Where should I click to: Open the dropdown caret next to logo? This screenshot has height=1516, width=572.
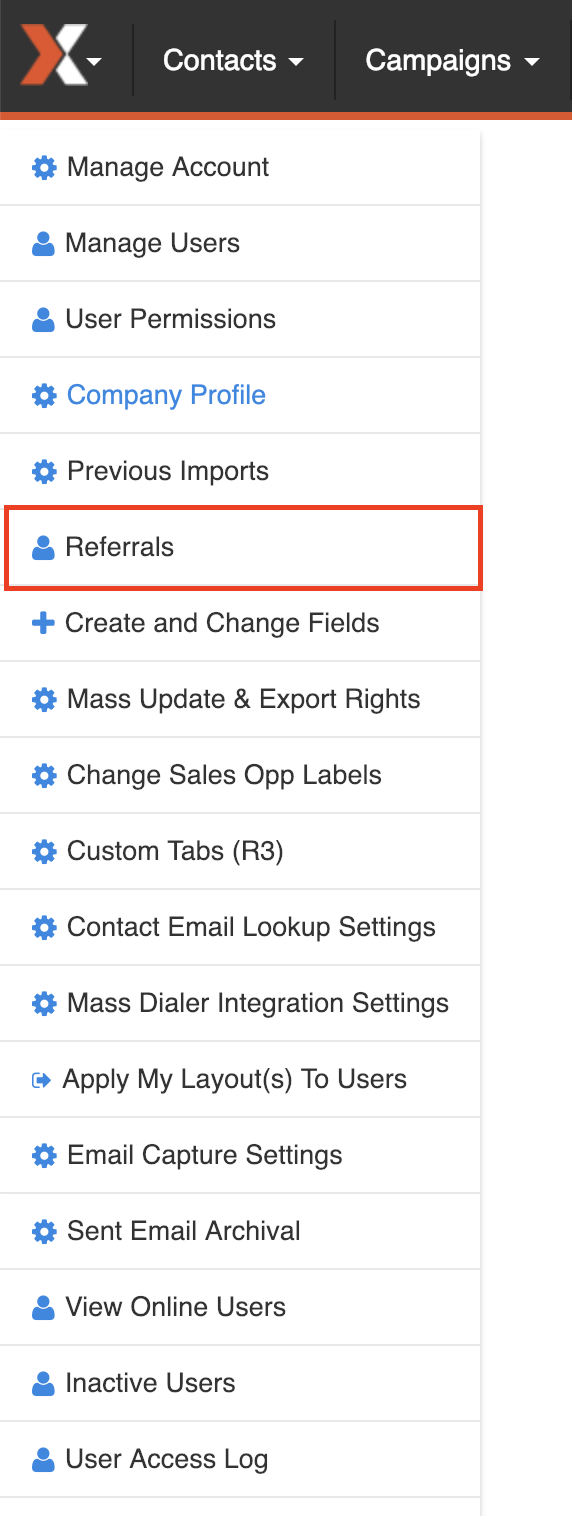(94, 62)
